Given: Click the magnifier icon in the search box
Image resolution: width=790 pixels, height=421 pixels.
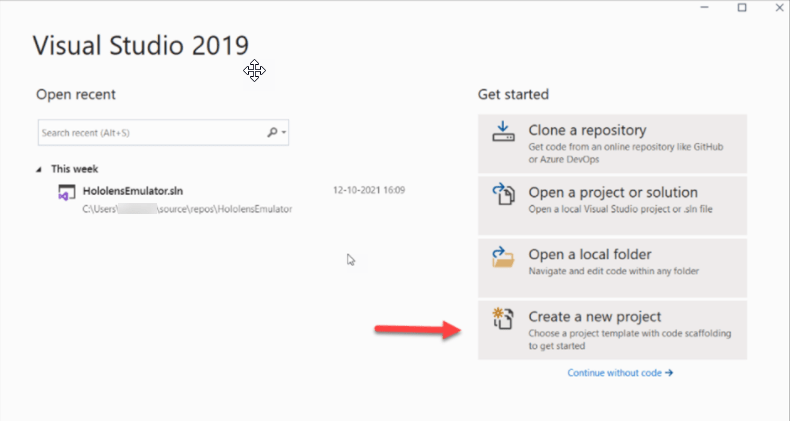Looking at the screenshot, I should 272,132.
